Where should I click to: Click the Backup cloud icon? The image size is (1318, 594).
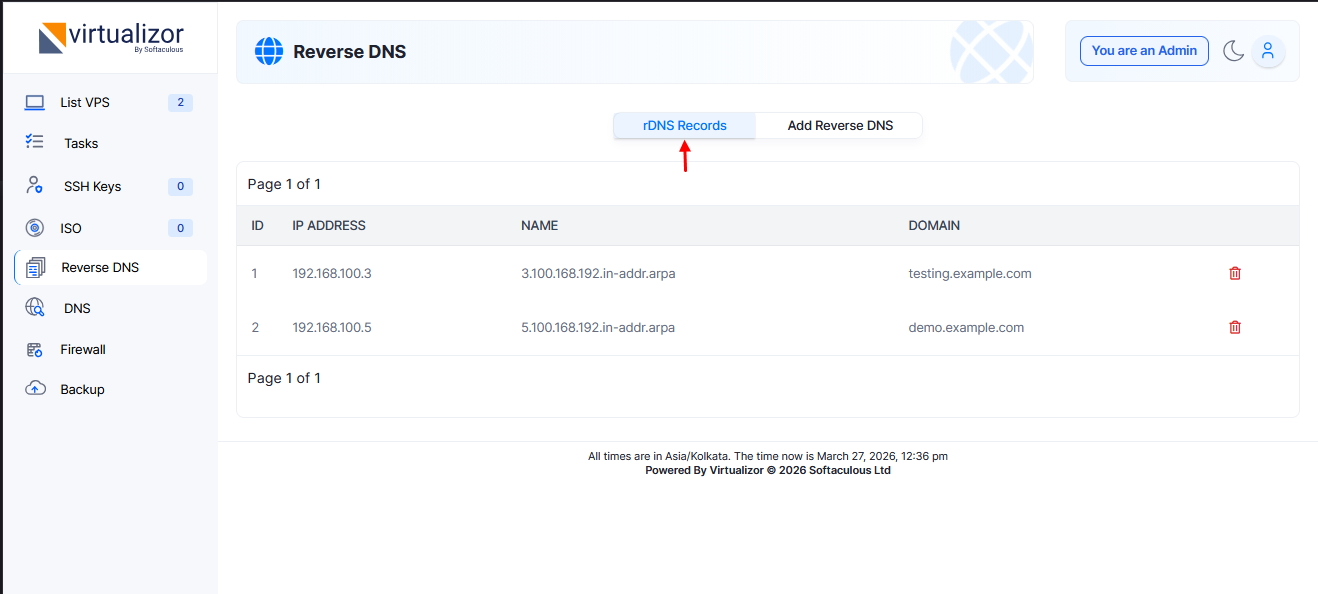coord(35,389)
